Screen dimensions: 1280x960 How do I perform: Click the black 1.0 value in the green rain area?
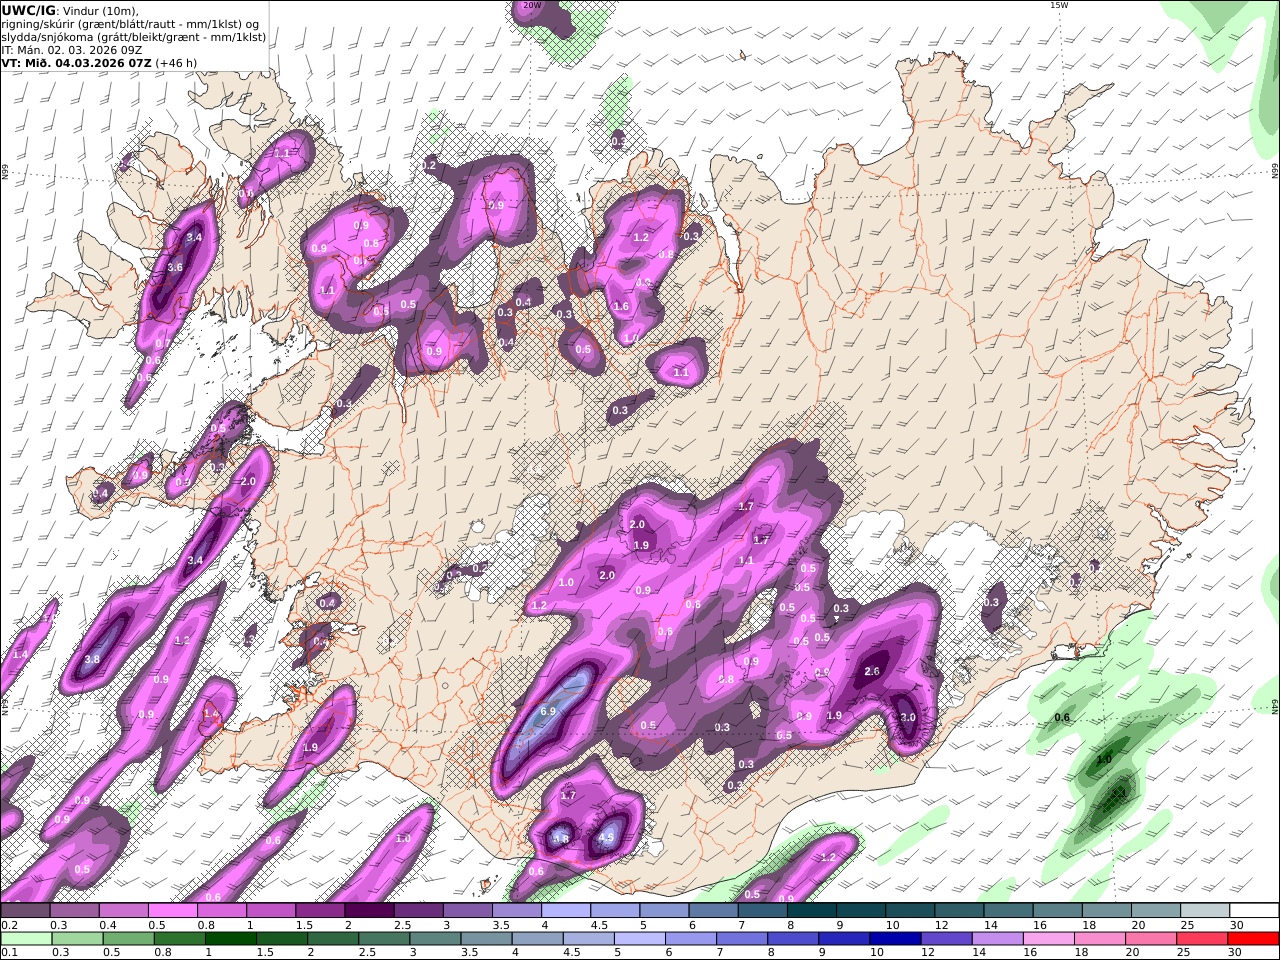pyautogui.click(x=1104, y=760)
